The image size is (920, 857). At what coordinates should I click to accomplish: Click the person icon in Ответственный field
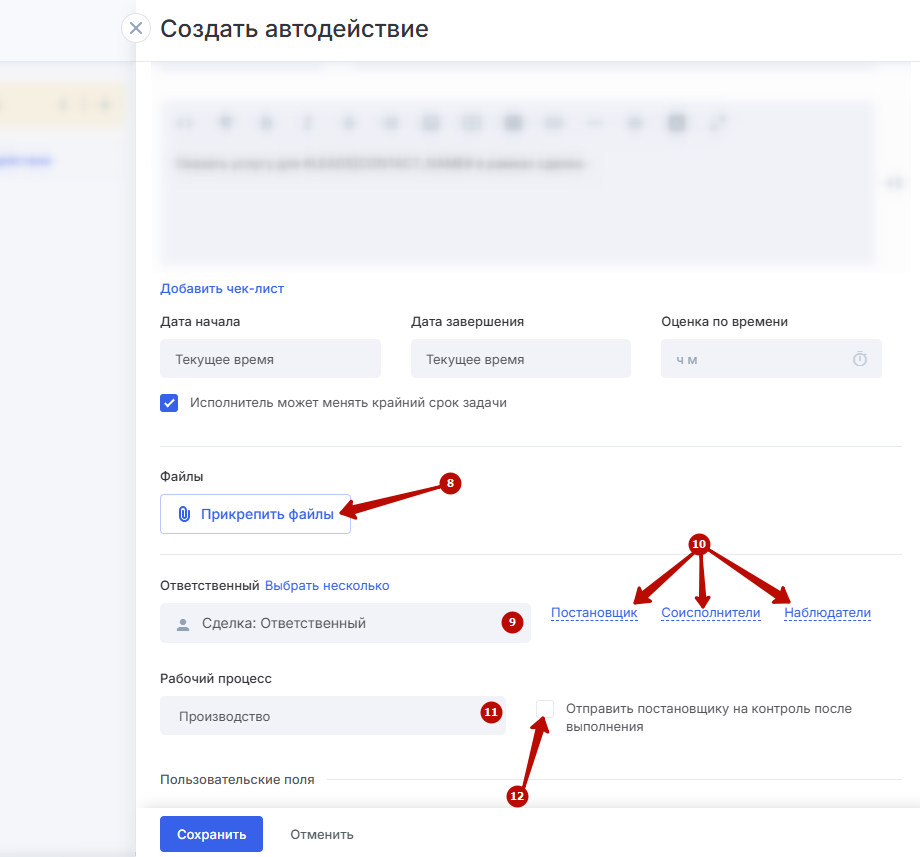[182, 624]
